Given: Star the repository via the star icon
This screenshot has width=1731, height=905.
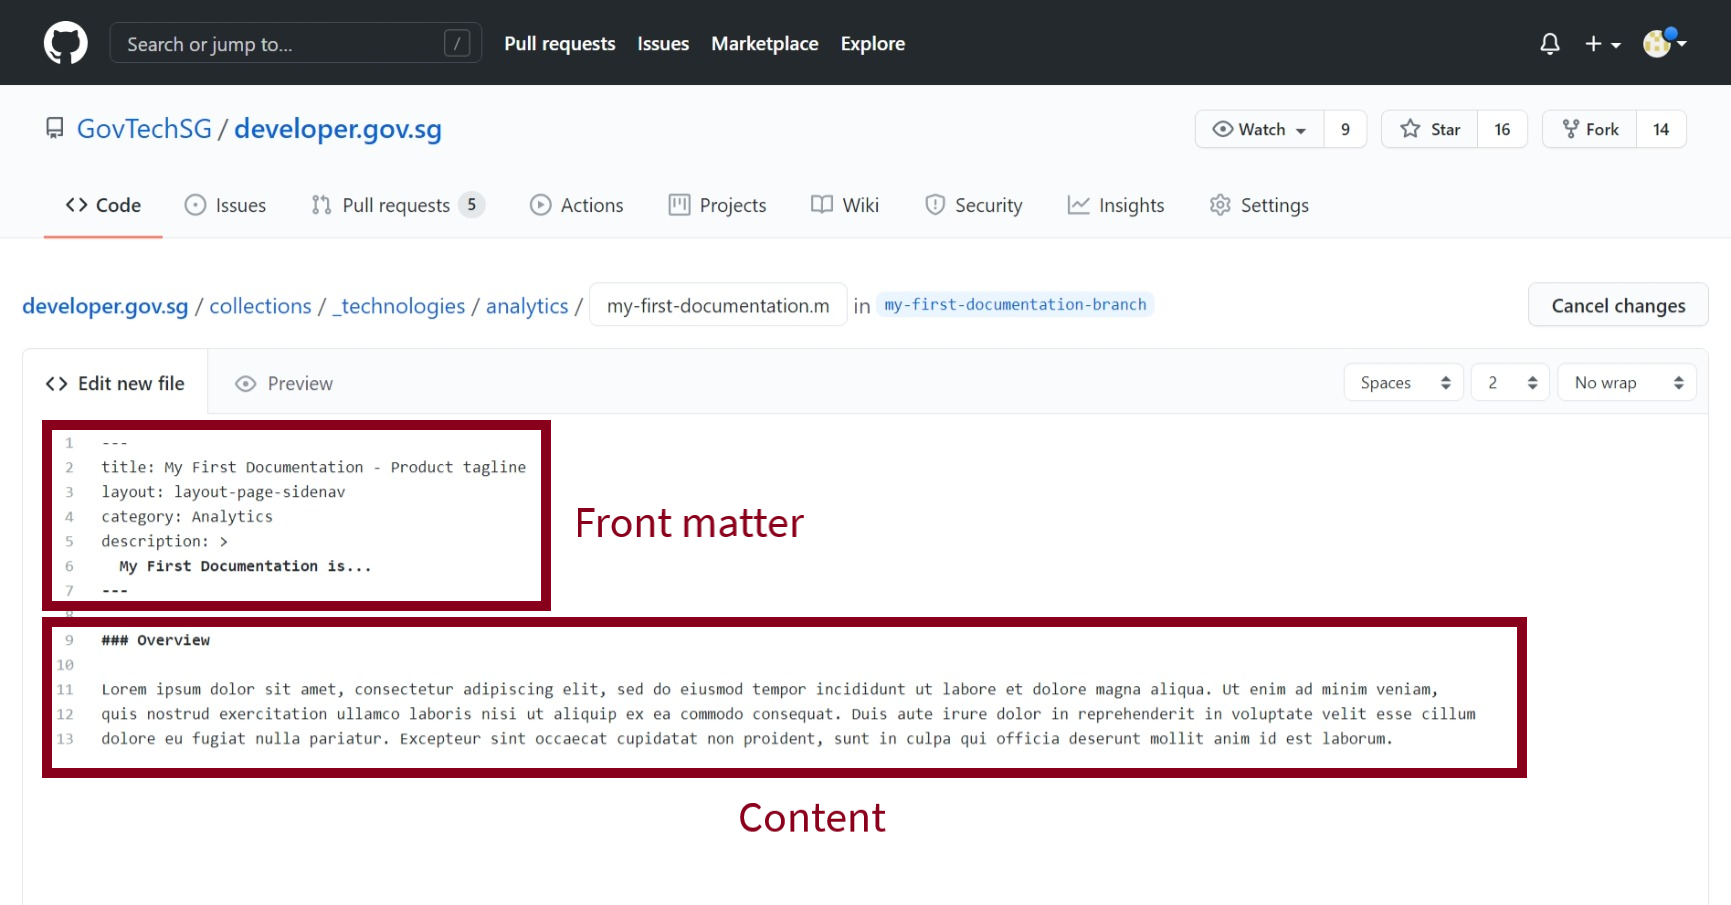Looking at the screenshot, I should coord(1411,128).
